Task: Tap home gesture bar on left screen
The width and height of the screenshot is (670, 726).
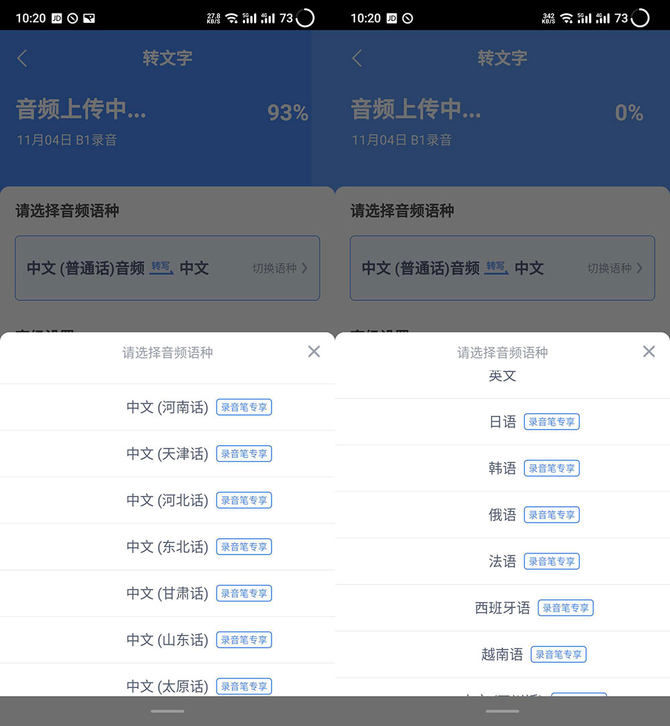Action: (168, 711)
